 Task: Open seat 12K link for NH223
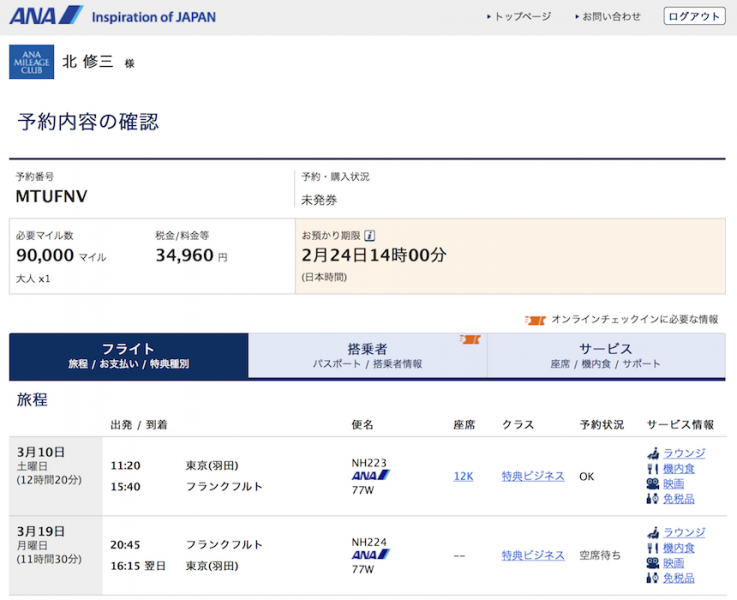(463, 476)
